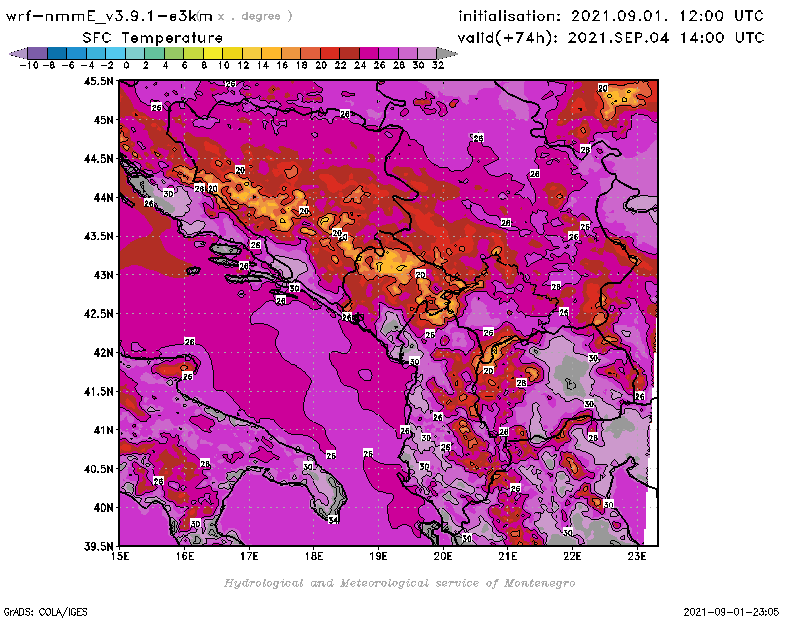The height and width of the screenshot is (618, 800).
Task: Select the legend swatch between 0 and 2
Action: 135,54
